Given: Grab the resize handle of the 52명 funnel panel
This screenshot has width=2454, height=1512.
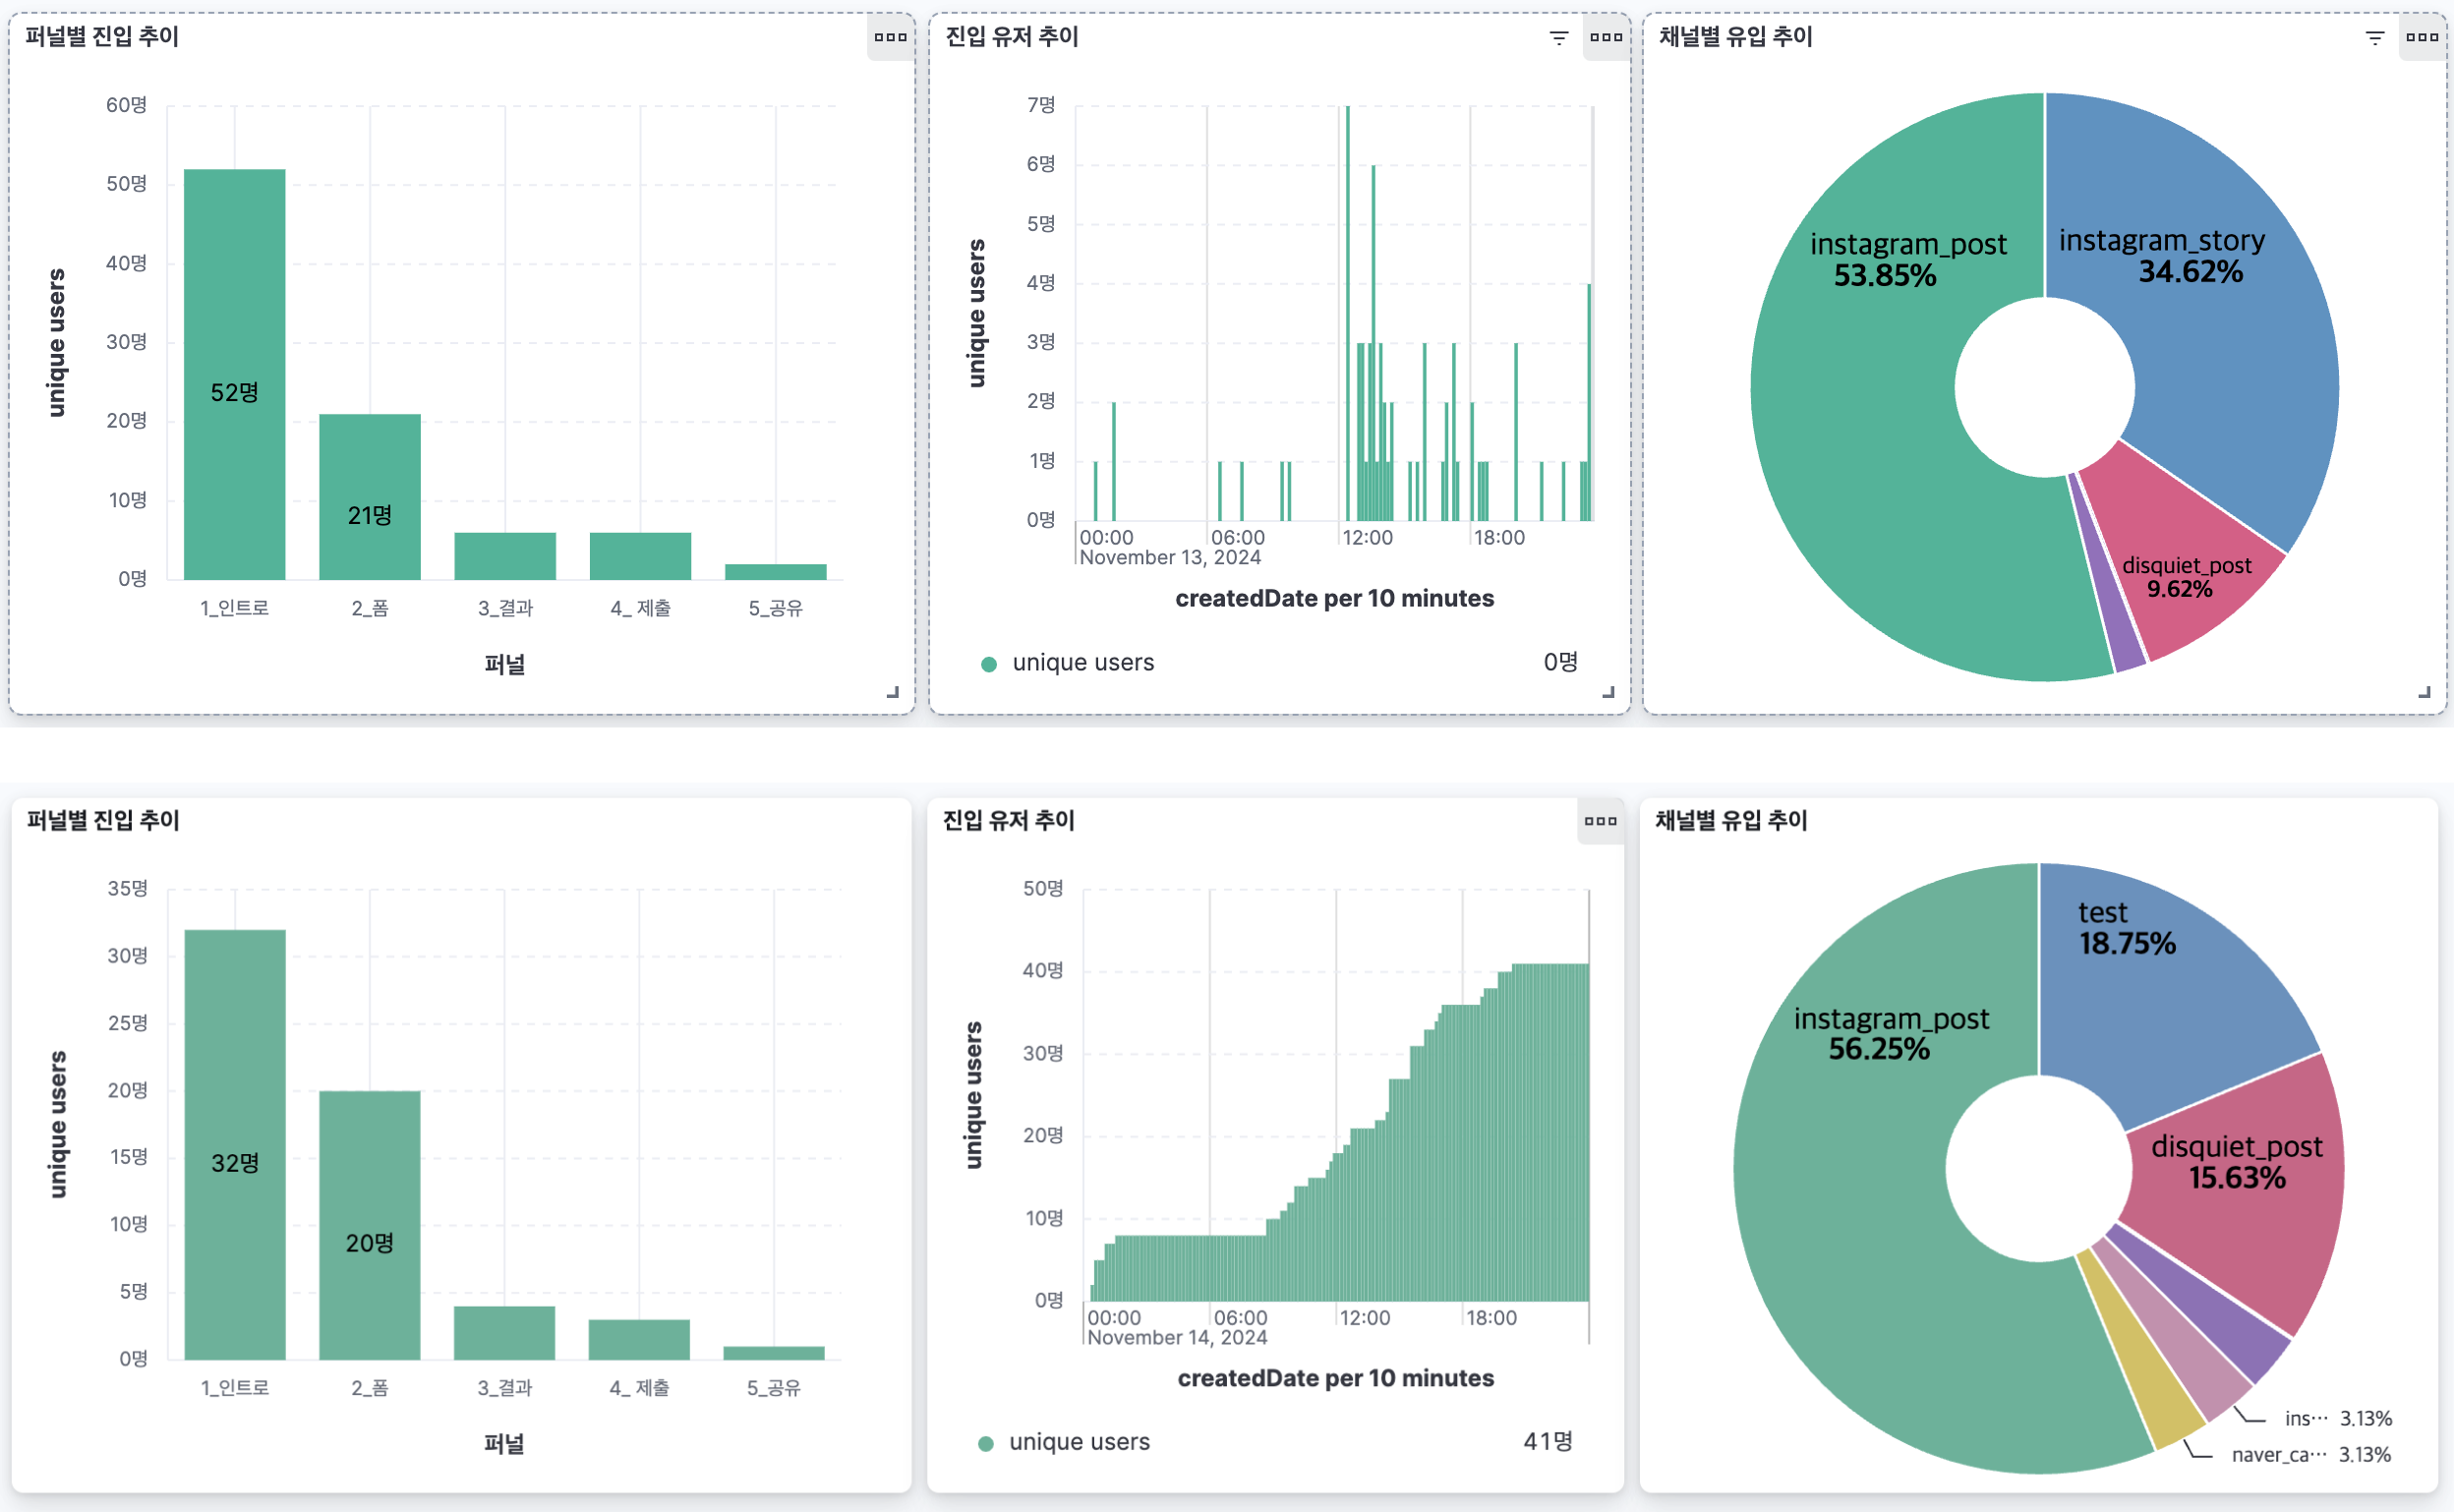Looking at the screenshot, I should pyautogui.click(x=893, y=692).
